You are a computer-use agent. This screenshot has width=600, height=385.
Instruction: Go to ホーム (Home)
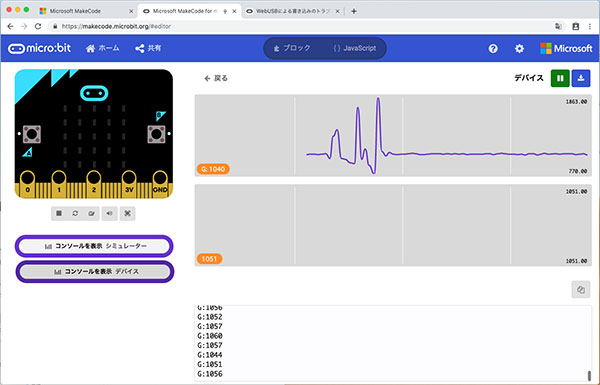tap(103, 48)
